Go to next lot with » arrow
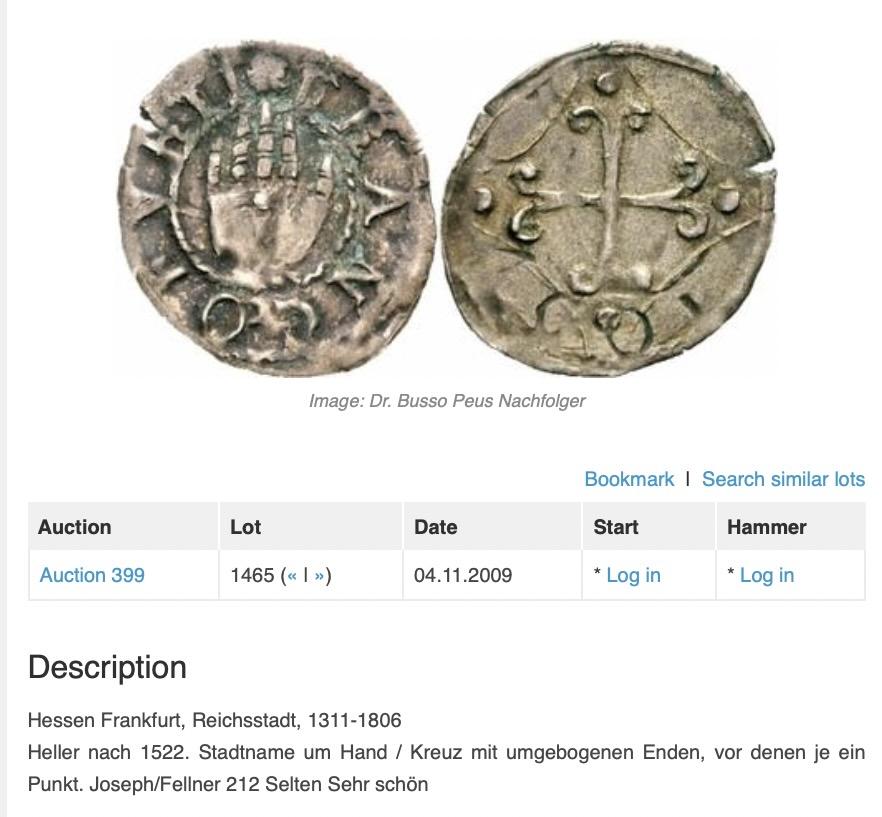This screenshot has width=882, height=817. [320, 576]
